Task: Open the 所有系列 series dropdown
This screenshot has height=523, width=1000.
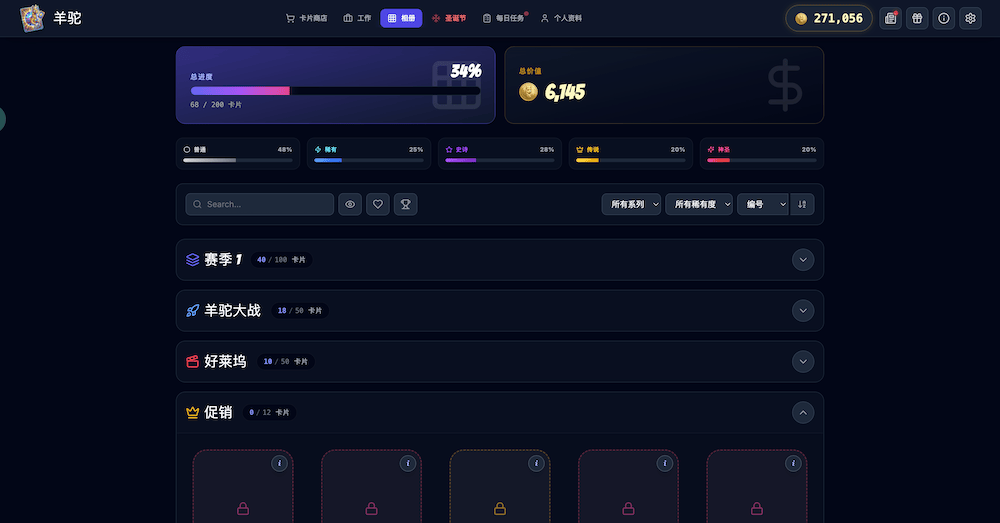Action: (631, 204)
